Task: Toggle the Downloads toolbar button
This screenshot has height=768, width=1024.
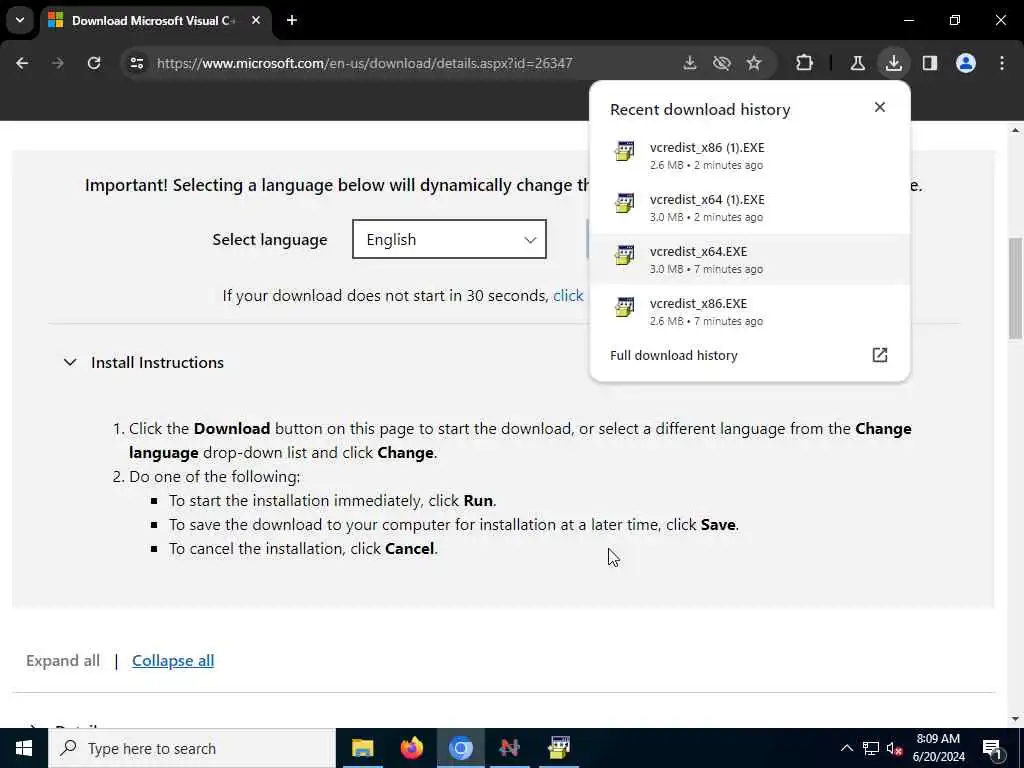Action: [893, 63]
